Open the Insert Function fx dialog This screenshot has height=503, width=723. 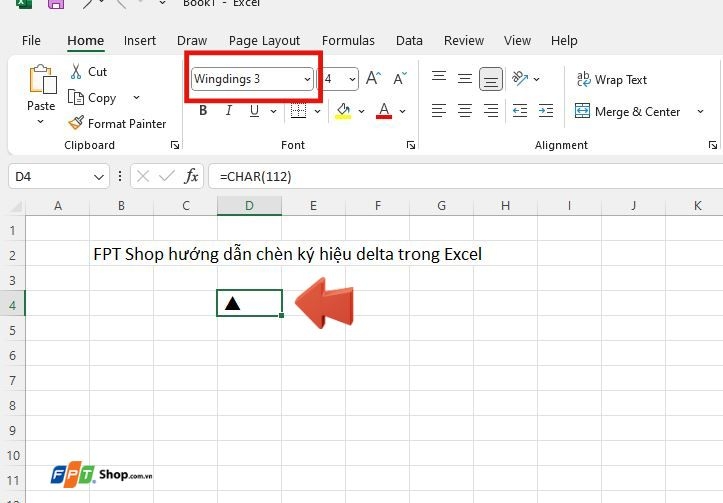click(191, 176)
